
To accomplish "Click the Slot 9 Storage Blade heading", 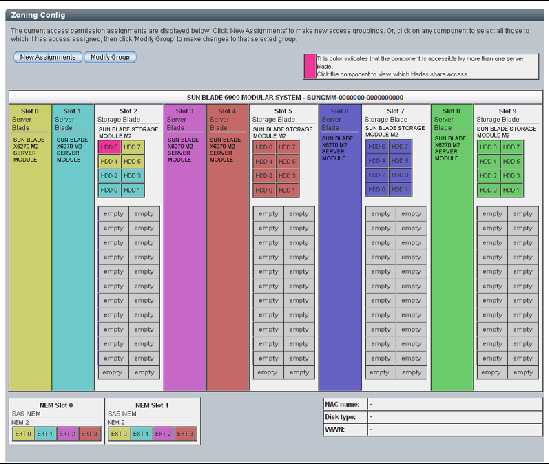I will pyautogui.click(x=498, y=119).
